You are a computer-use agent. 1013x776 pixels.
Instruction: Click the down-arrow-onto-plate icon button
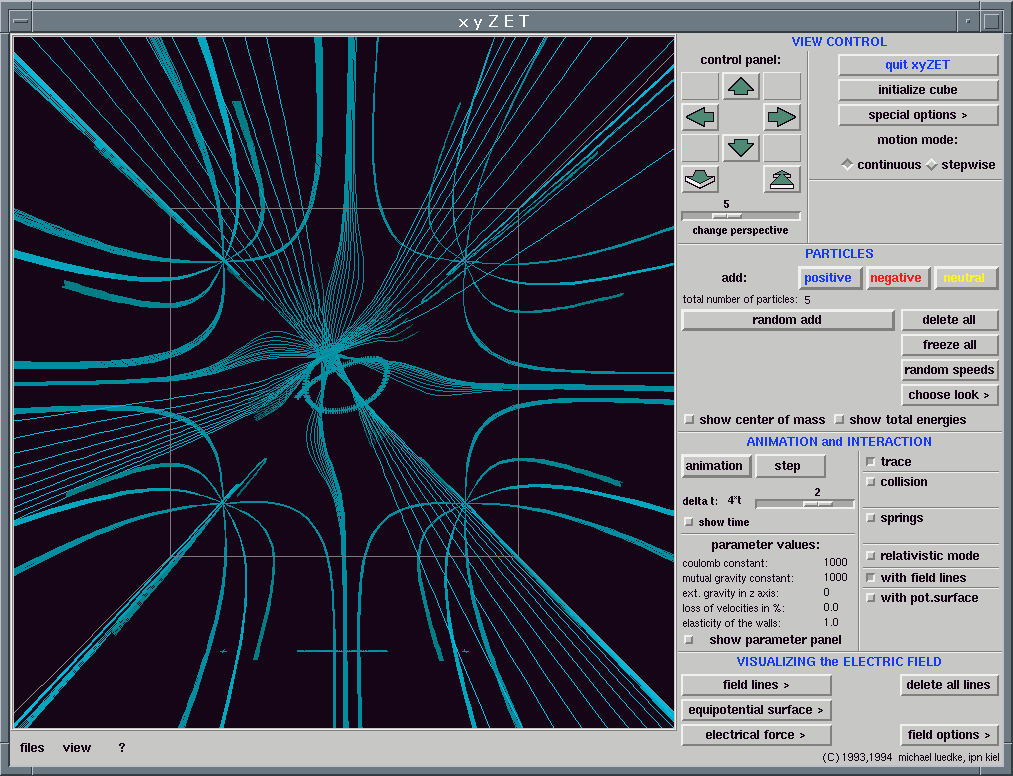pyautogui.click(x=700, y=179)
